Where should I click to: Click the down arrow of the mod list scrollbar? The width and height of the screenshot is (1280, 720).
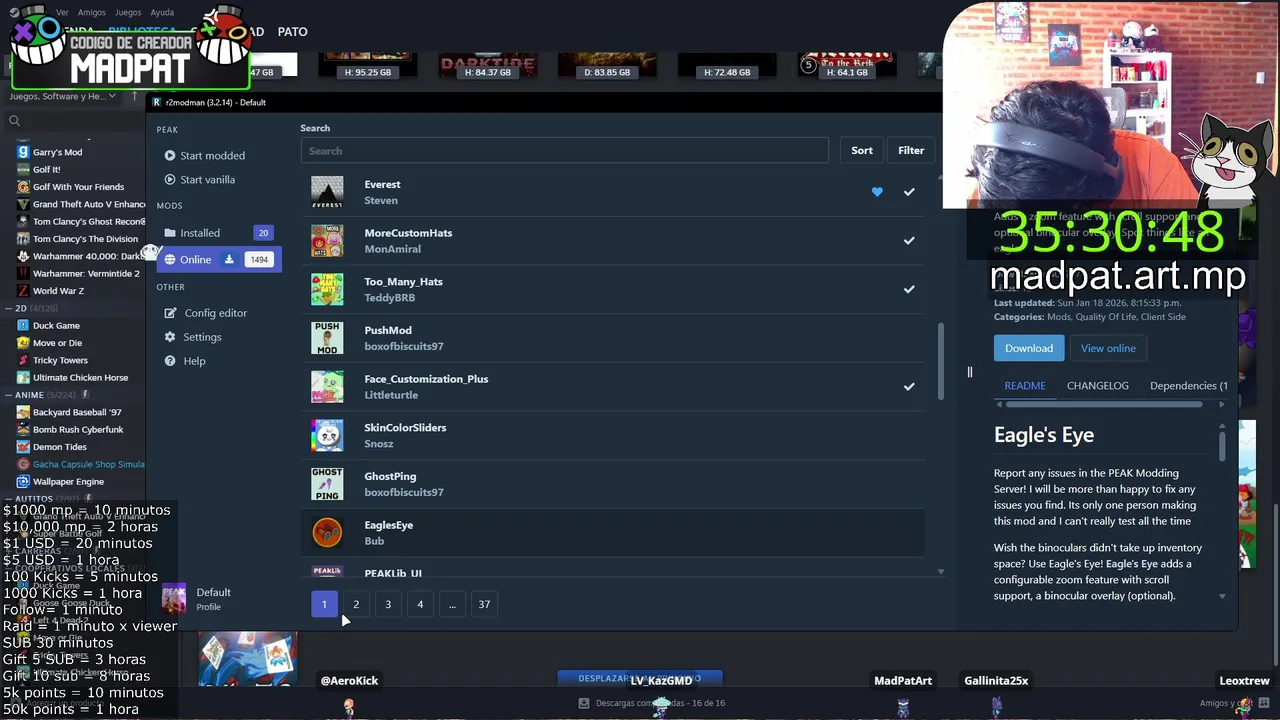(x=940, y=572)
